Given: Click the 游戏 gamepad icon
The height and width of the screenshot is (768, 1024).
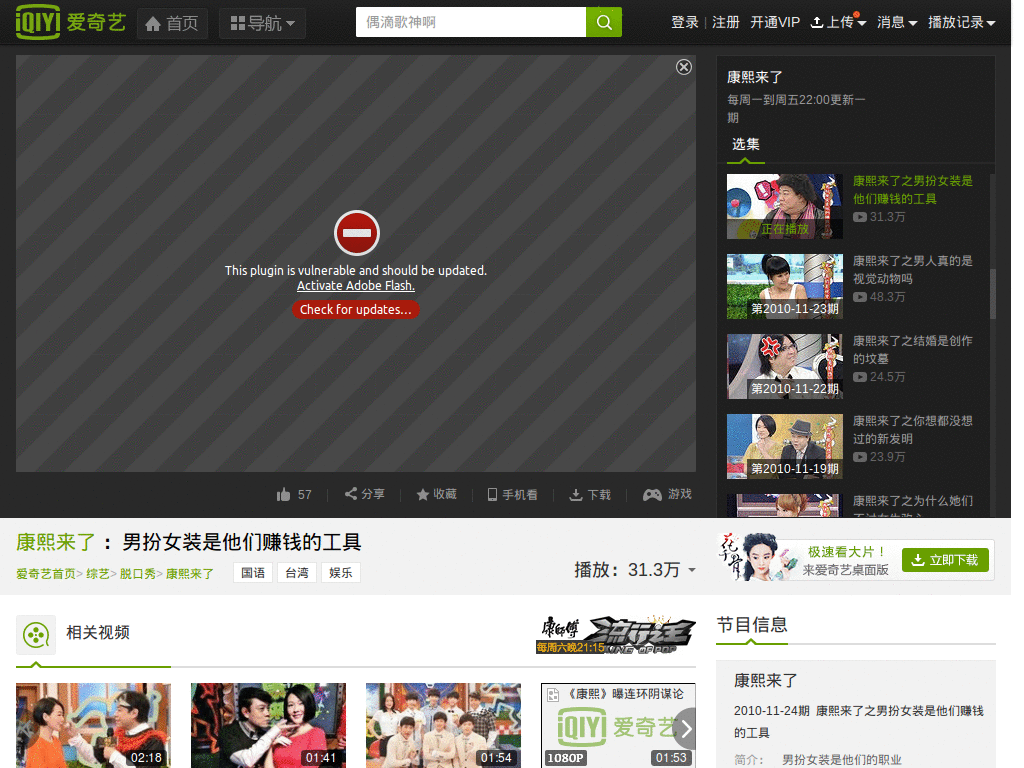Looking at the screenshot, I should pos(652,494).
